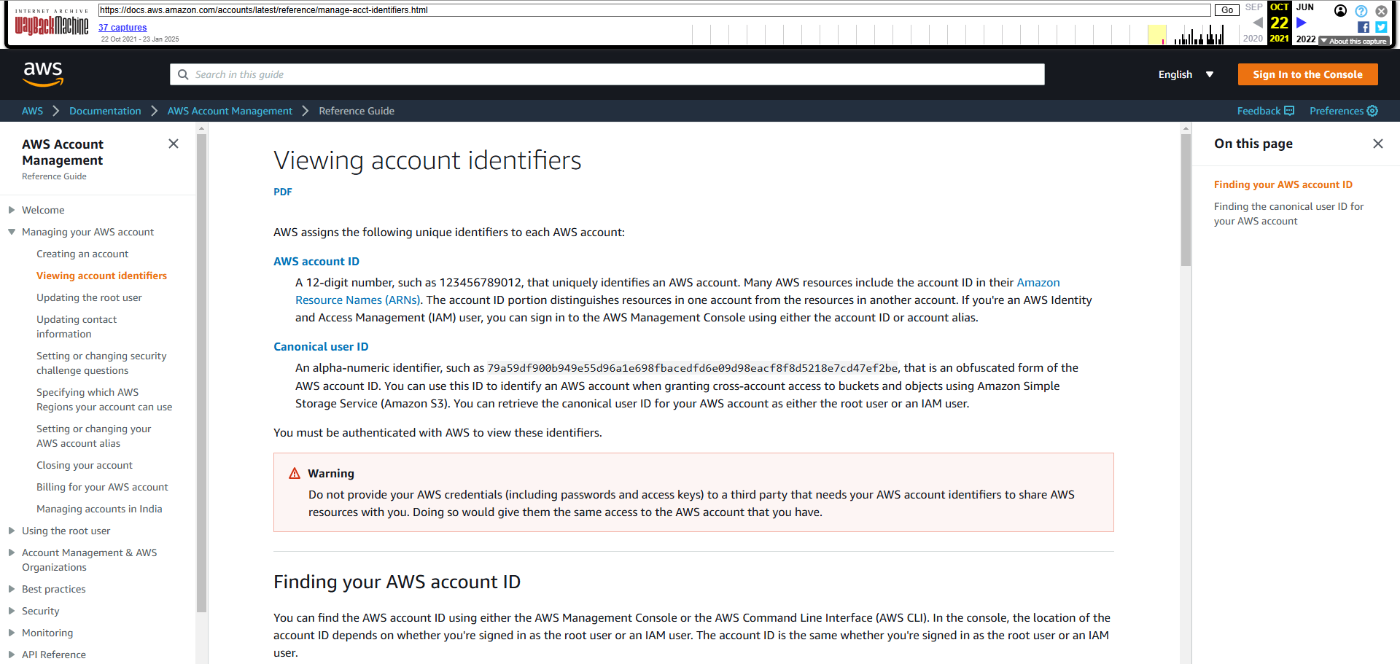Expand Best practices section
The width and height of the screenshot is (1400, 664).
coord(11,589)
